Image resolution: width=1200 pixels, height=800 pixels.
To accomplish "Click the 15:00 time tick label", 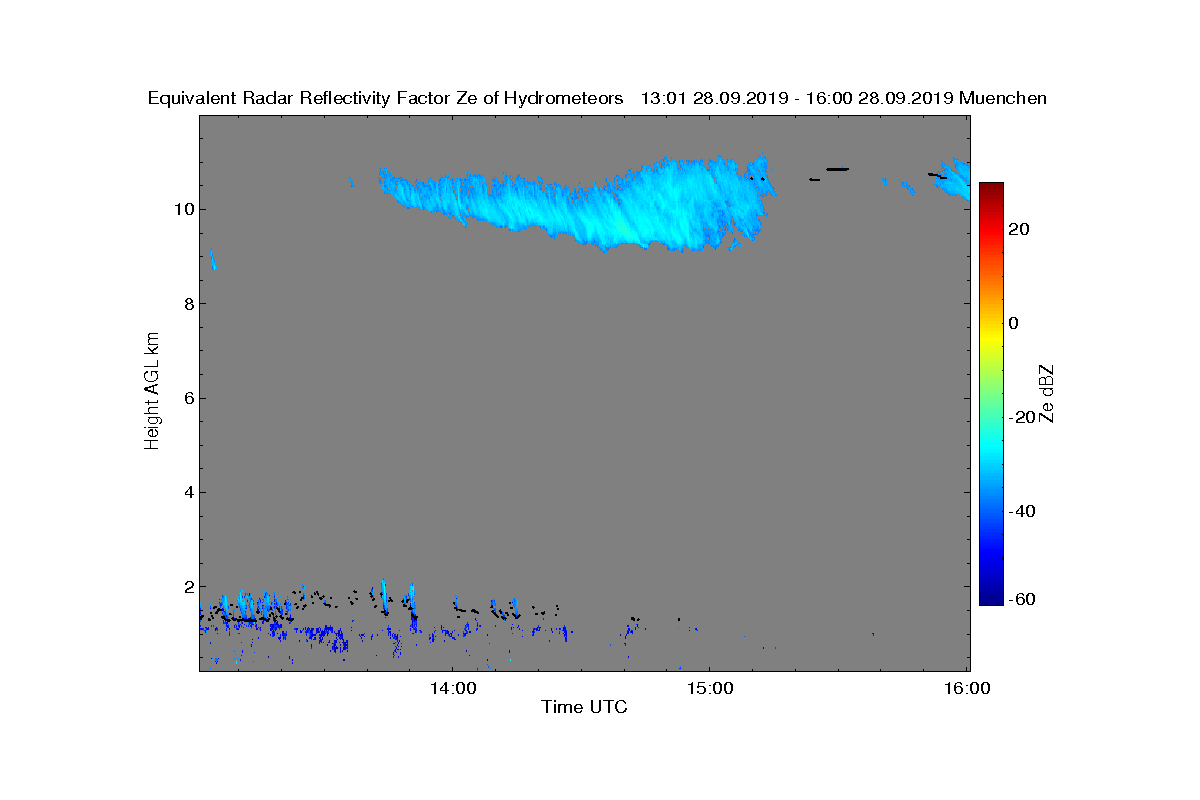I will coord(709,689).
